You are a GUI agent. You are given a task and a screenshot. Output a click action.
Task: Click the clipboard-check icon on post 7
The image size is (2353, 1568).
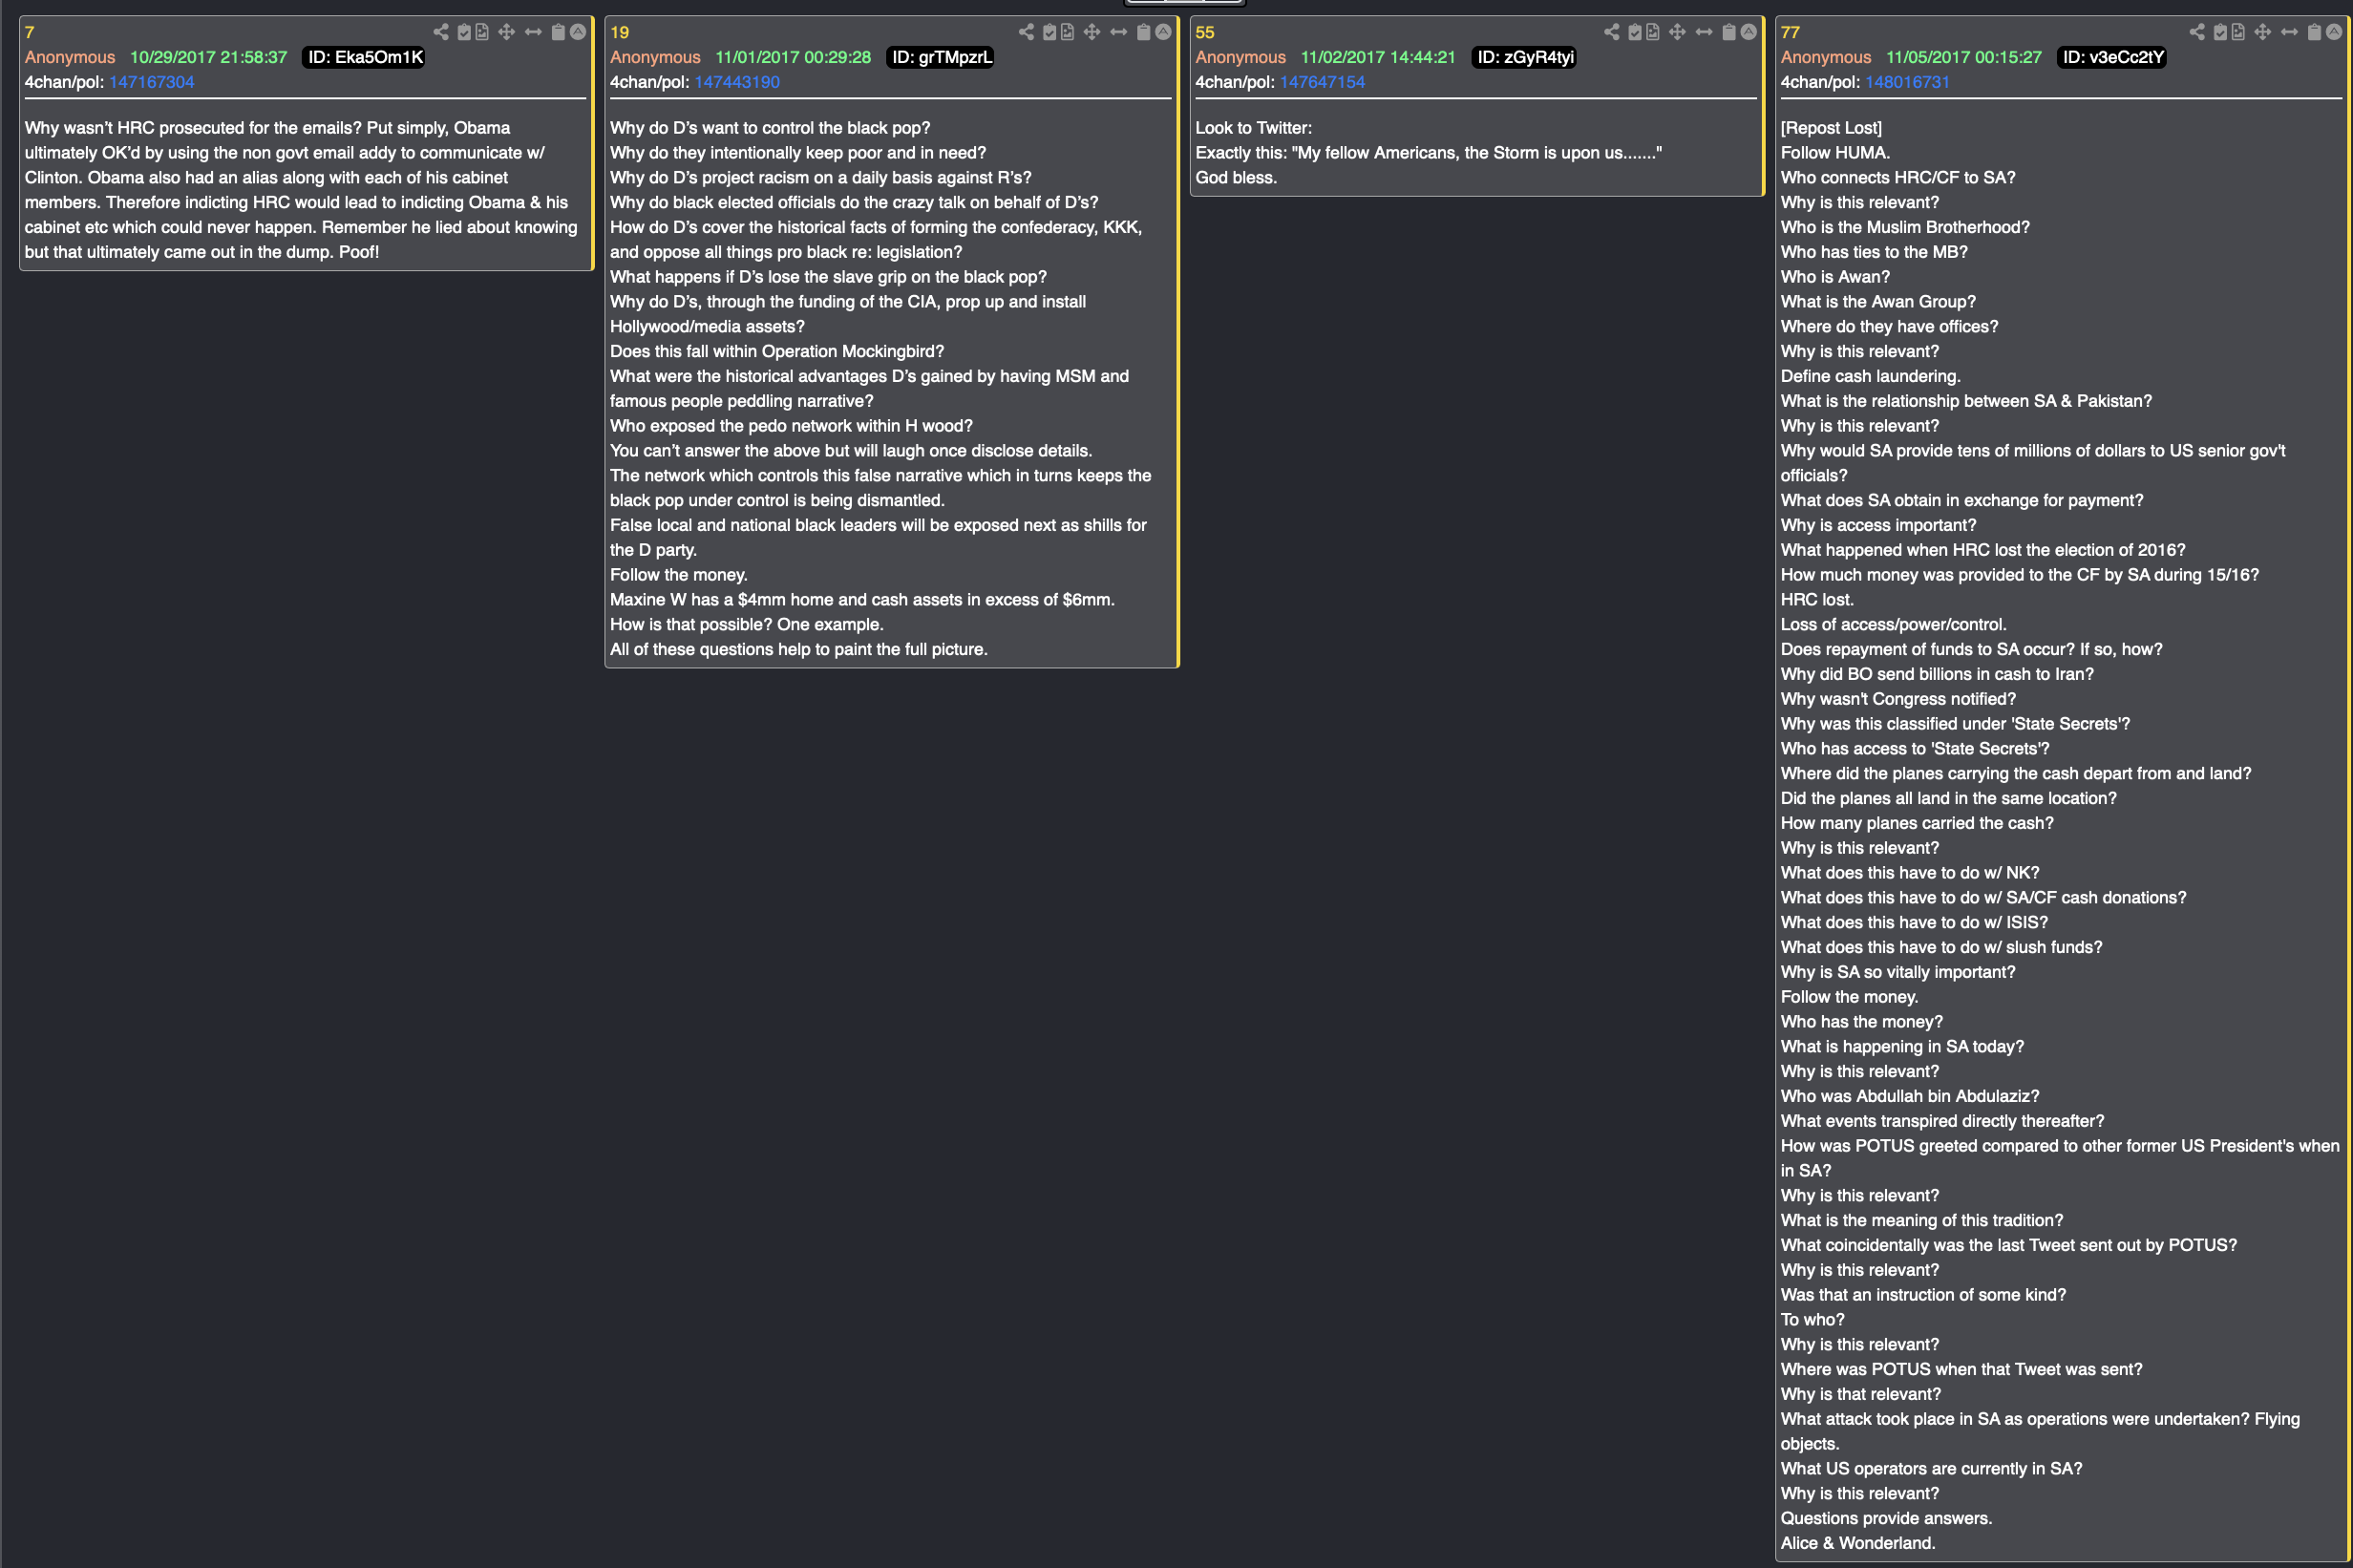pos(464,32)
